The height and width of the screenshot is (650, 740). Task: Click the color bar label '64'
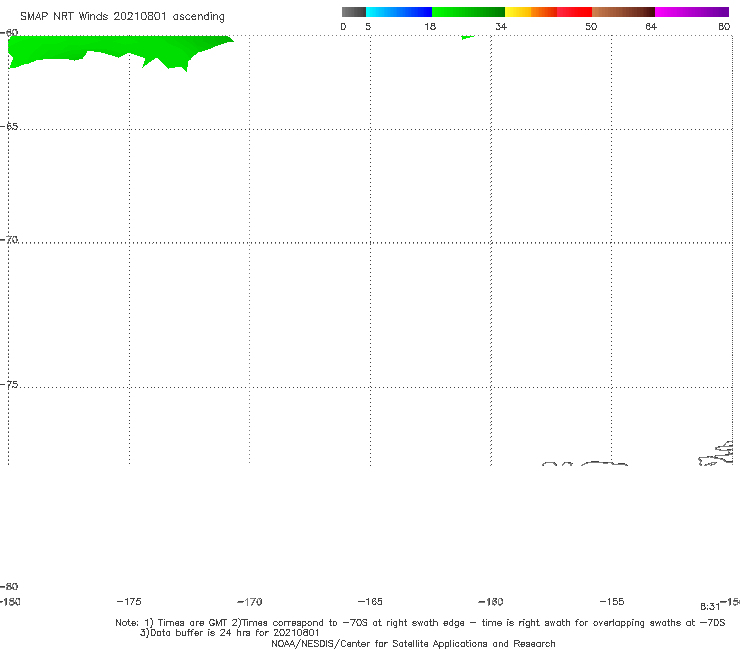pyautogui.click(x=651, y=27)
